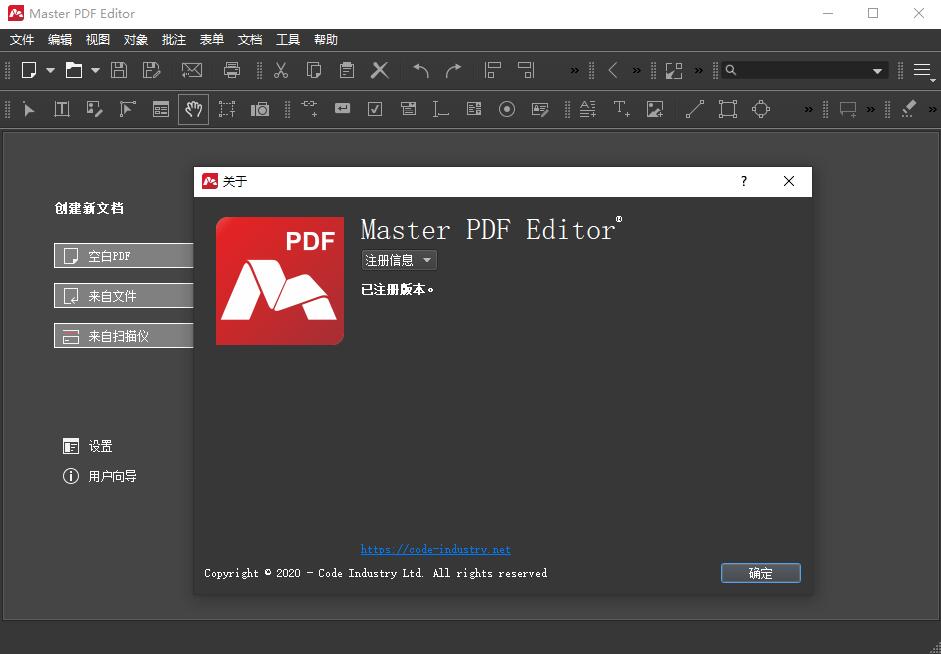
Task: Open the hamburger menu at toolbar end
Action: [922, 71]
